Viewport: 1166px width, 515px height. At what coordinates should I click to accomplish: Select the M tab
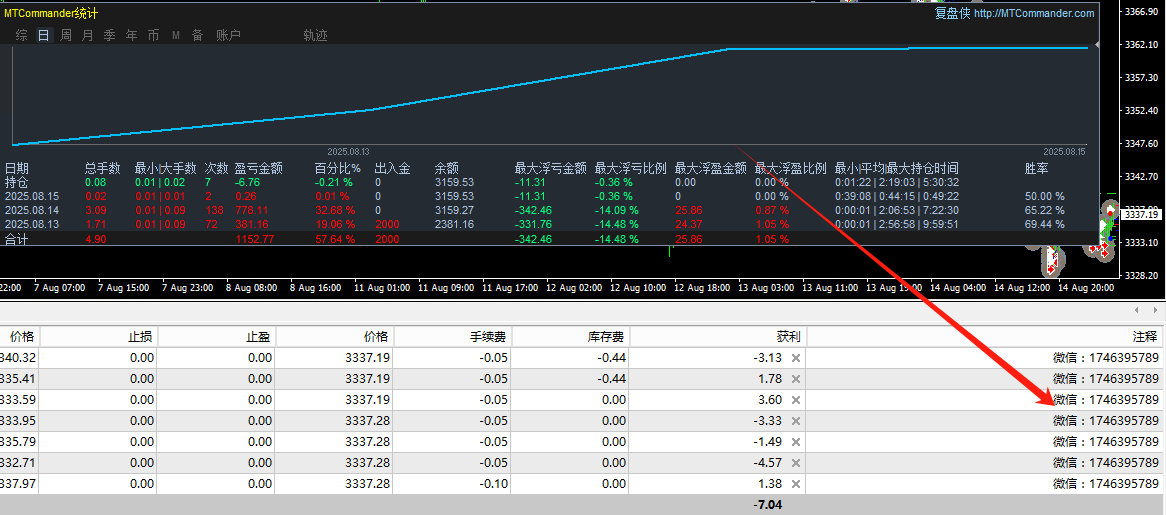pyautogui.click(x=176, y=35)
